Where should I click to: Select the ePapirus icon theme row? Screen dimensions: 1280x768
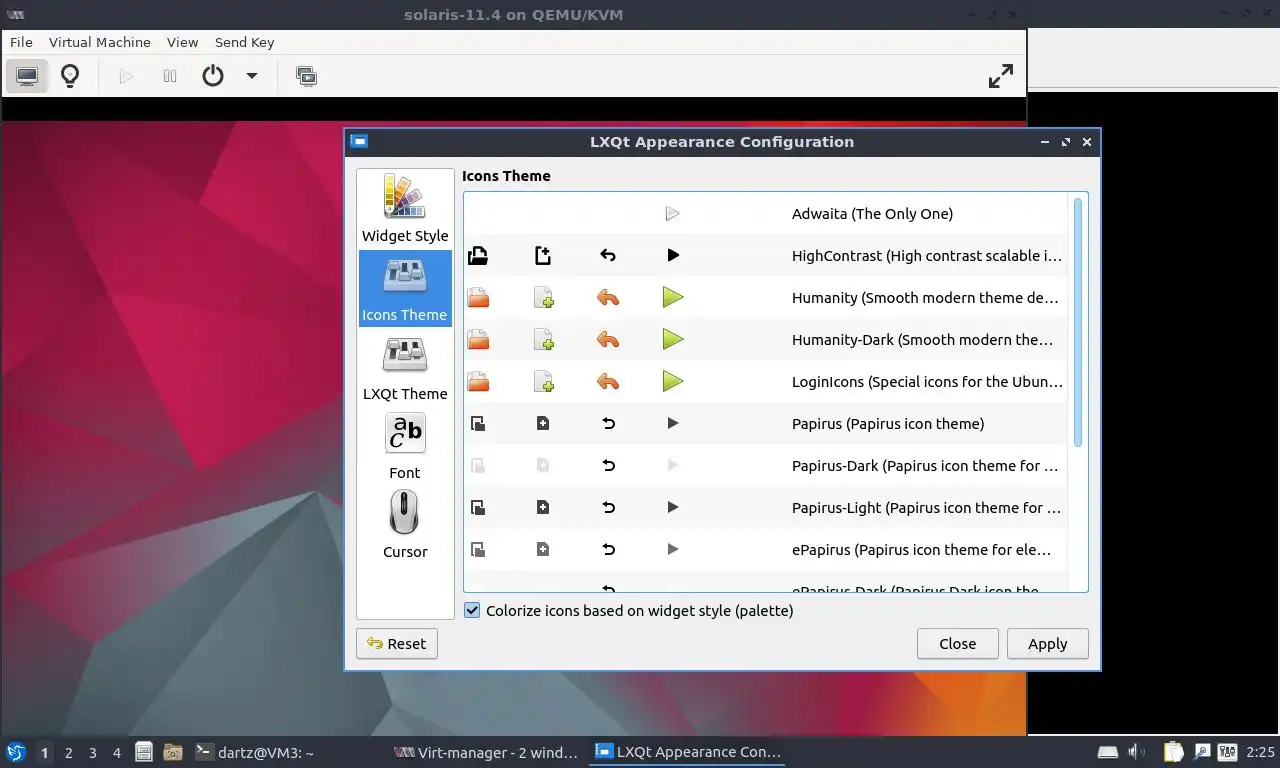(766, 550)
